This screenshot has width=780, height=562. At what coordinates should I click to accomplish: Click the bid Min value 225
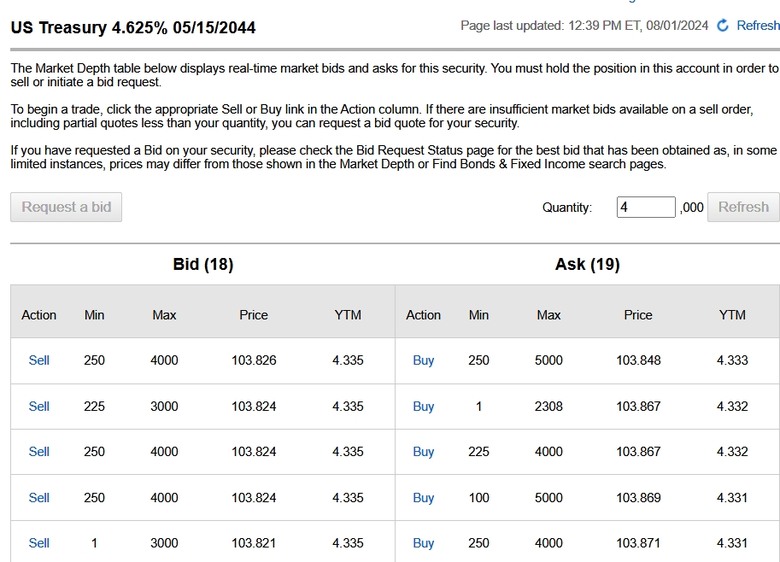click(x=94, y=406)
